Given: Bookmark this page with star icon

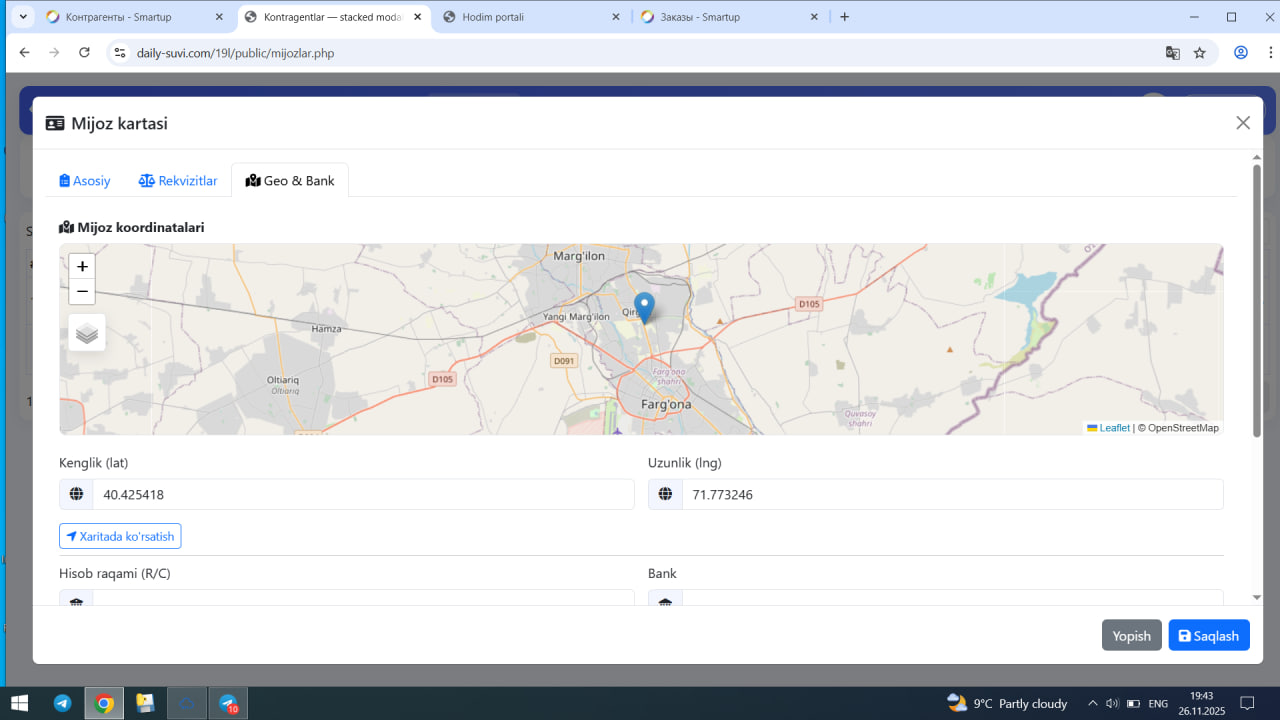Looking at the screenshot, I should click(1200, 53).
